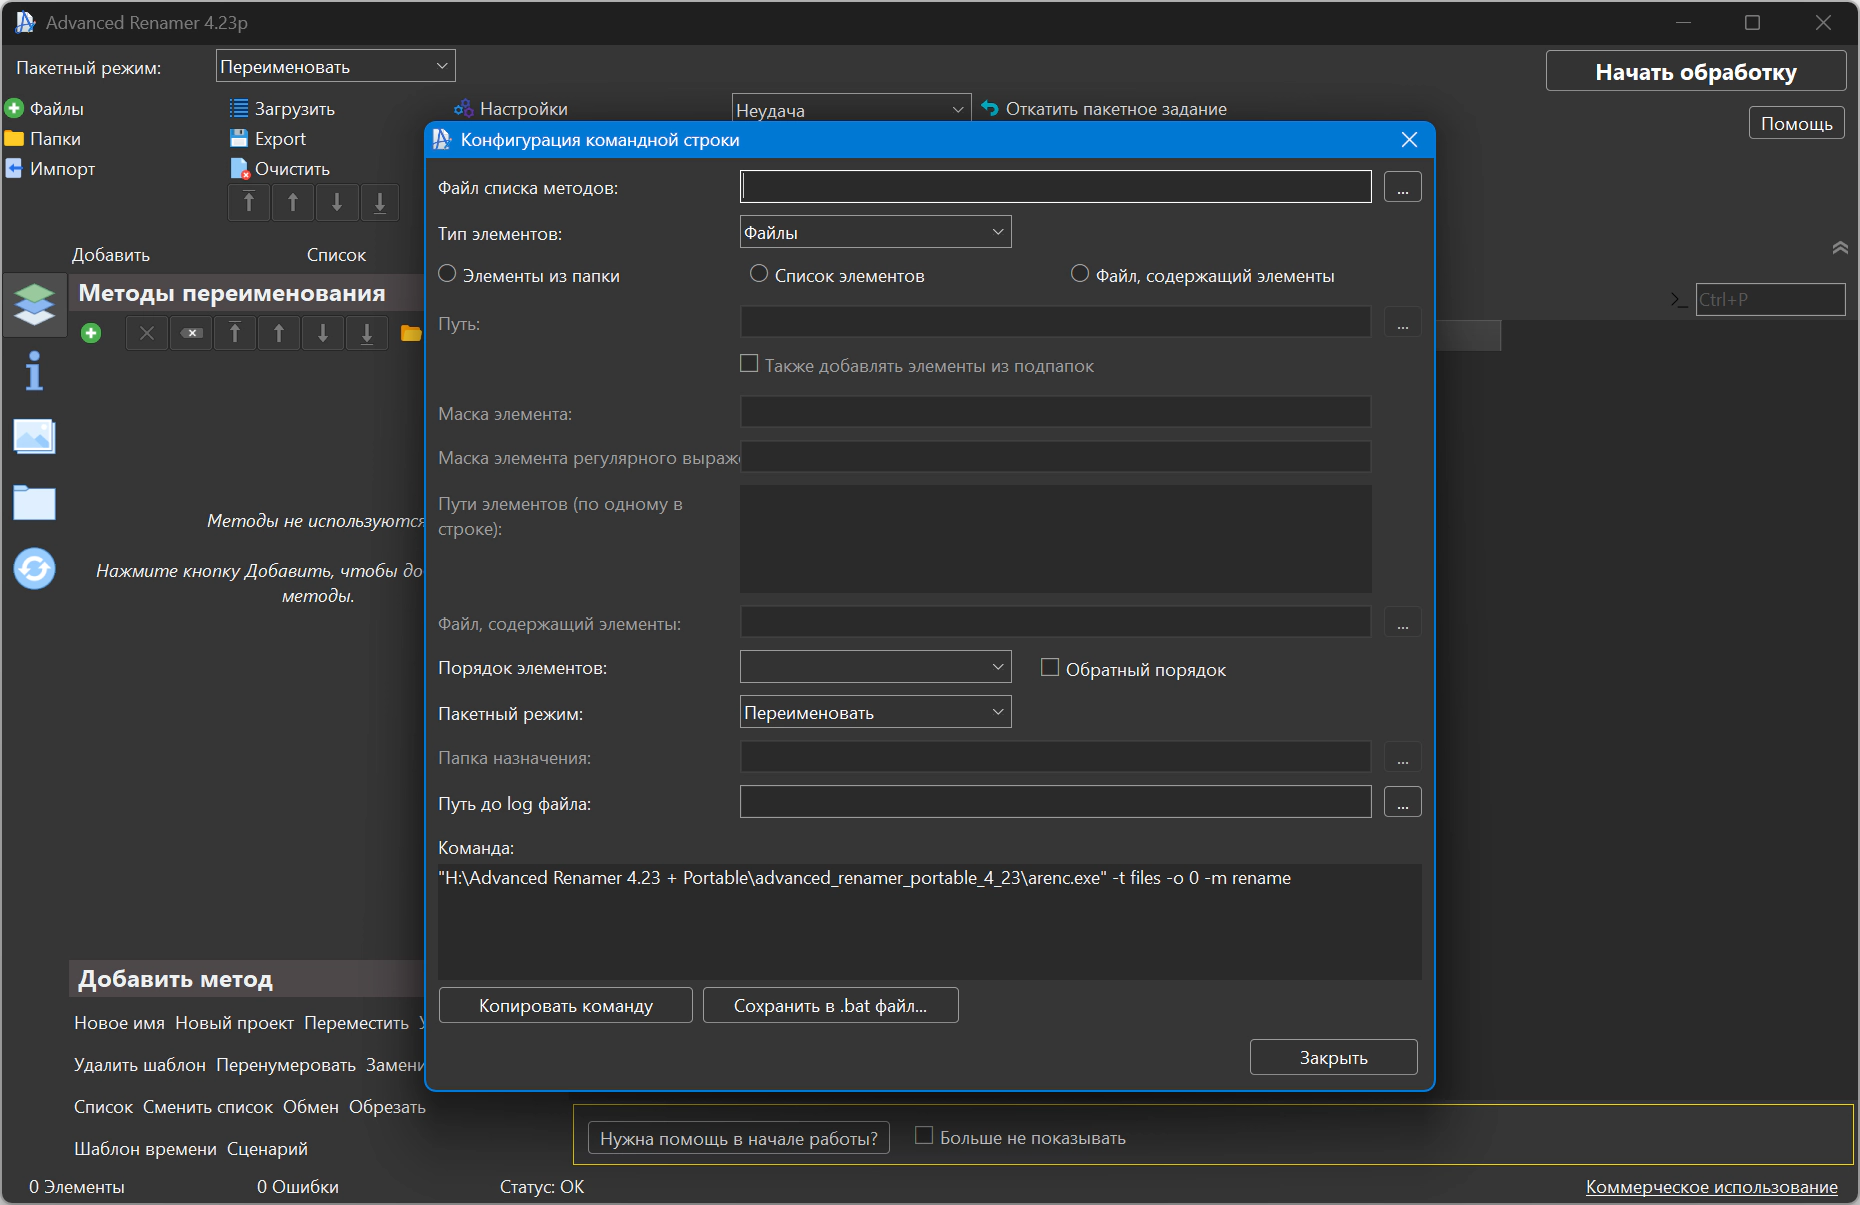Move list item to bottom under Очистить
1860x1205 pixels.
click(380, 203)
